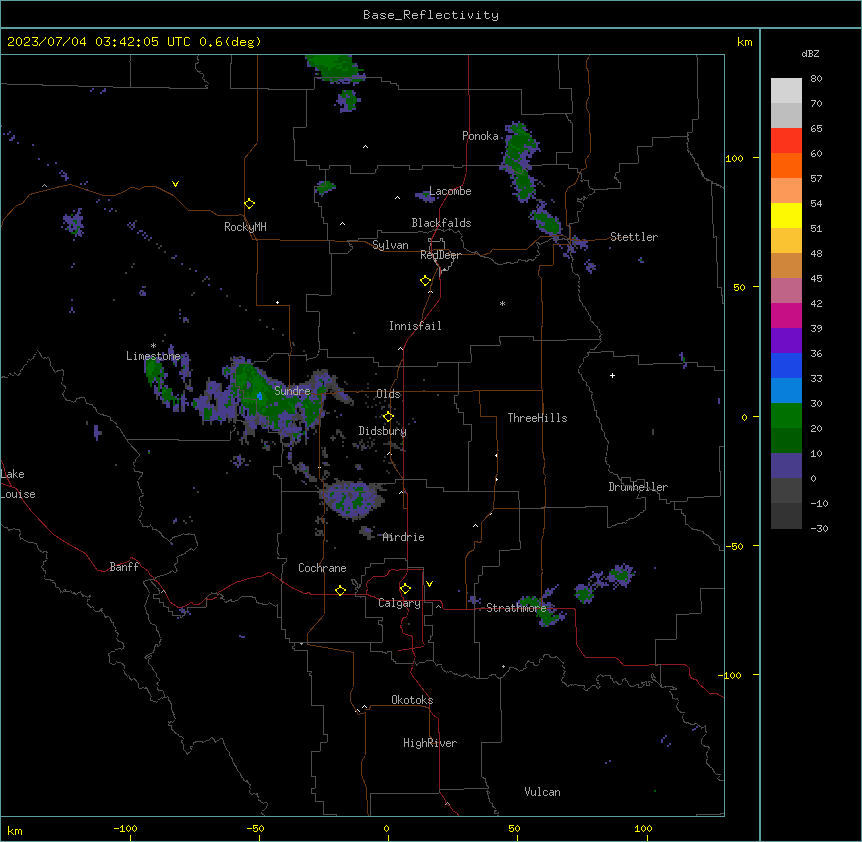862x842 pixels.
Task: Click the Ponoka city label
Action: (480, 136)
